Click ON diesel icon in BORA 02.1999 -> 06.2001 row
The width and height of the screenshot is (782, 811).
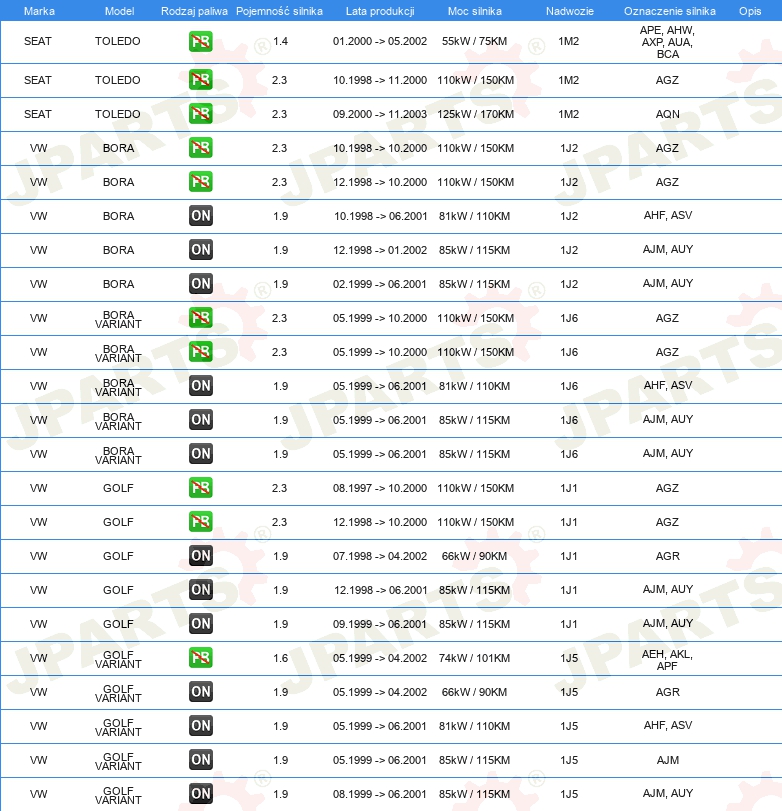[201, 284]
